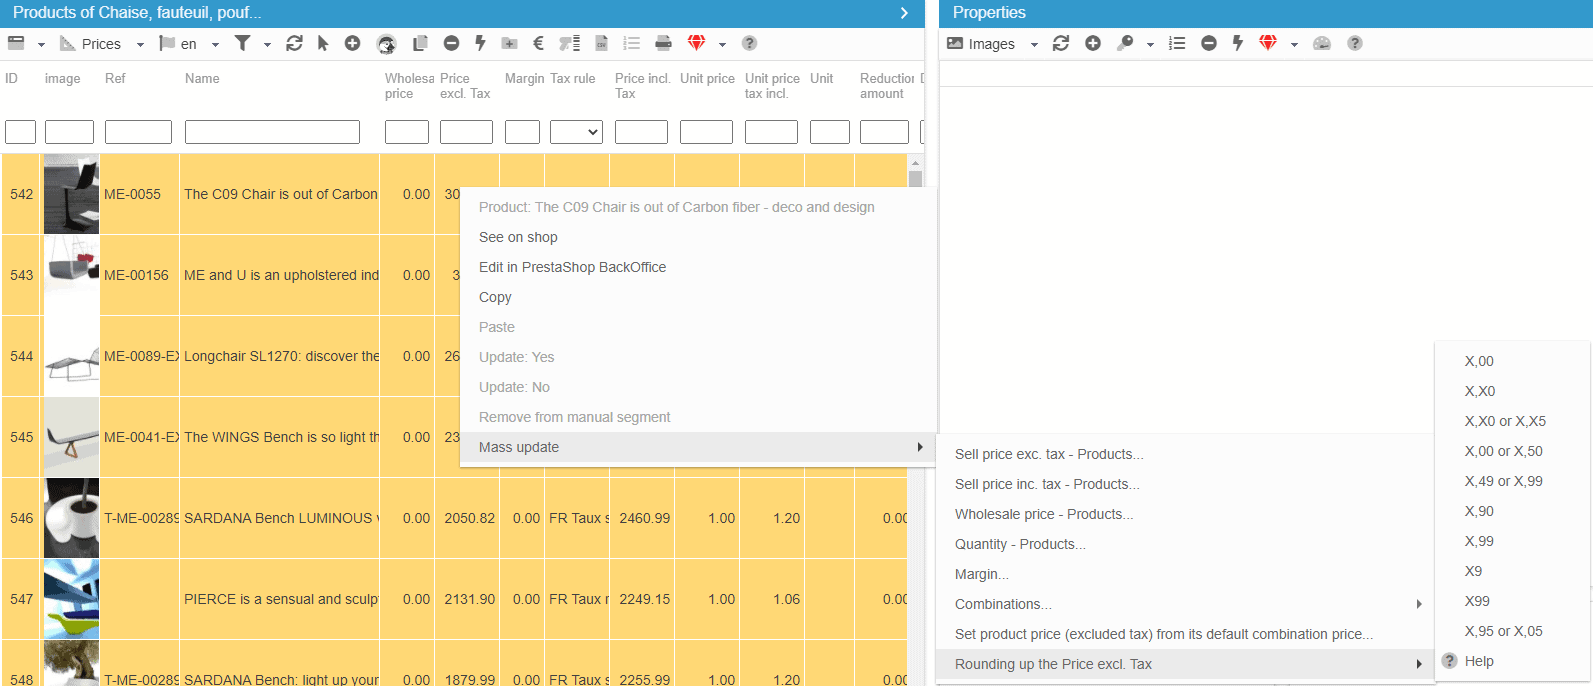Open the Images dropdown in Properties panel

[992, 44]
